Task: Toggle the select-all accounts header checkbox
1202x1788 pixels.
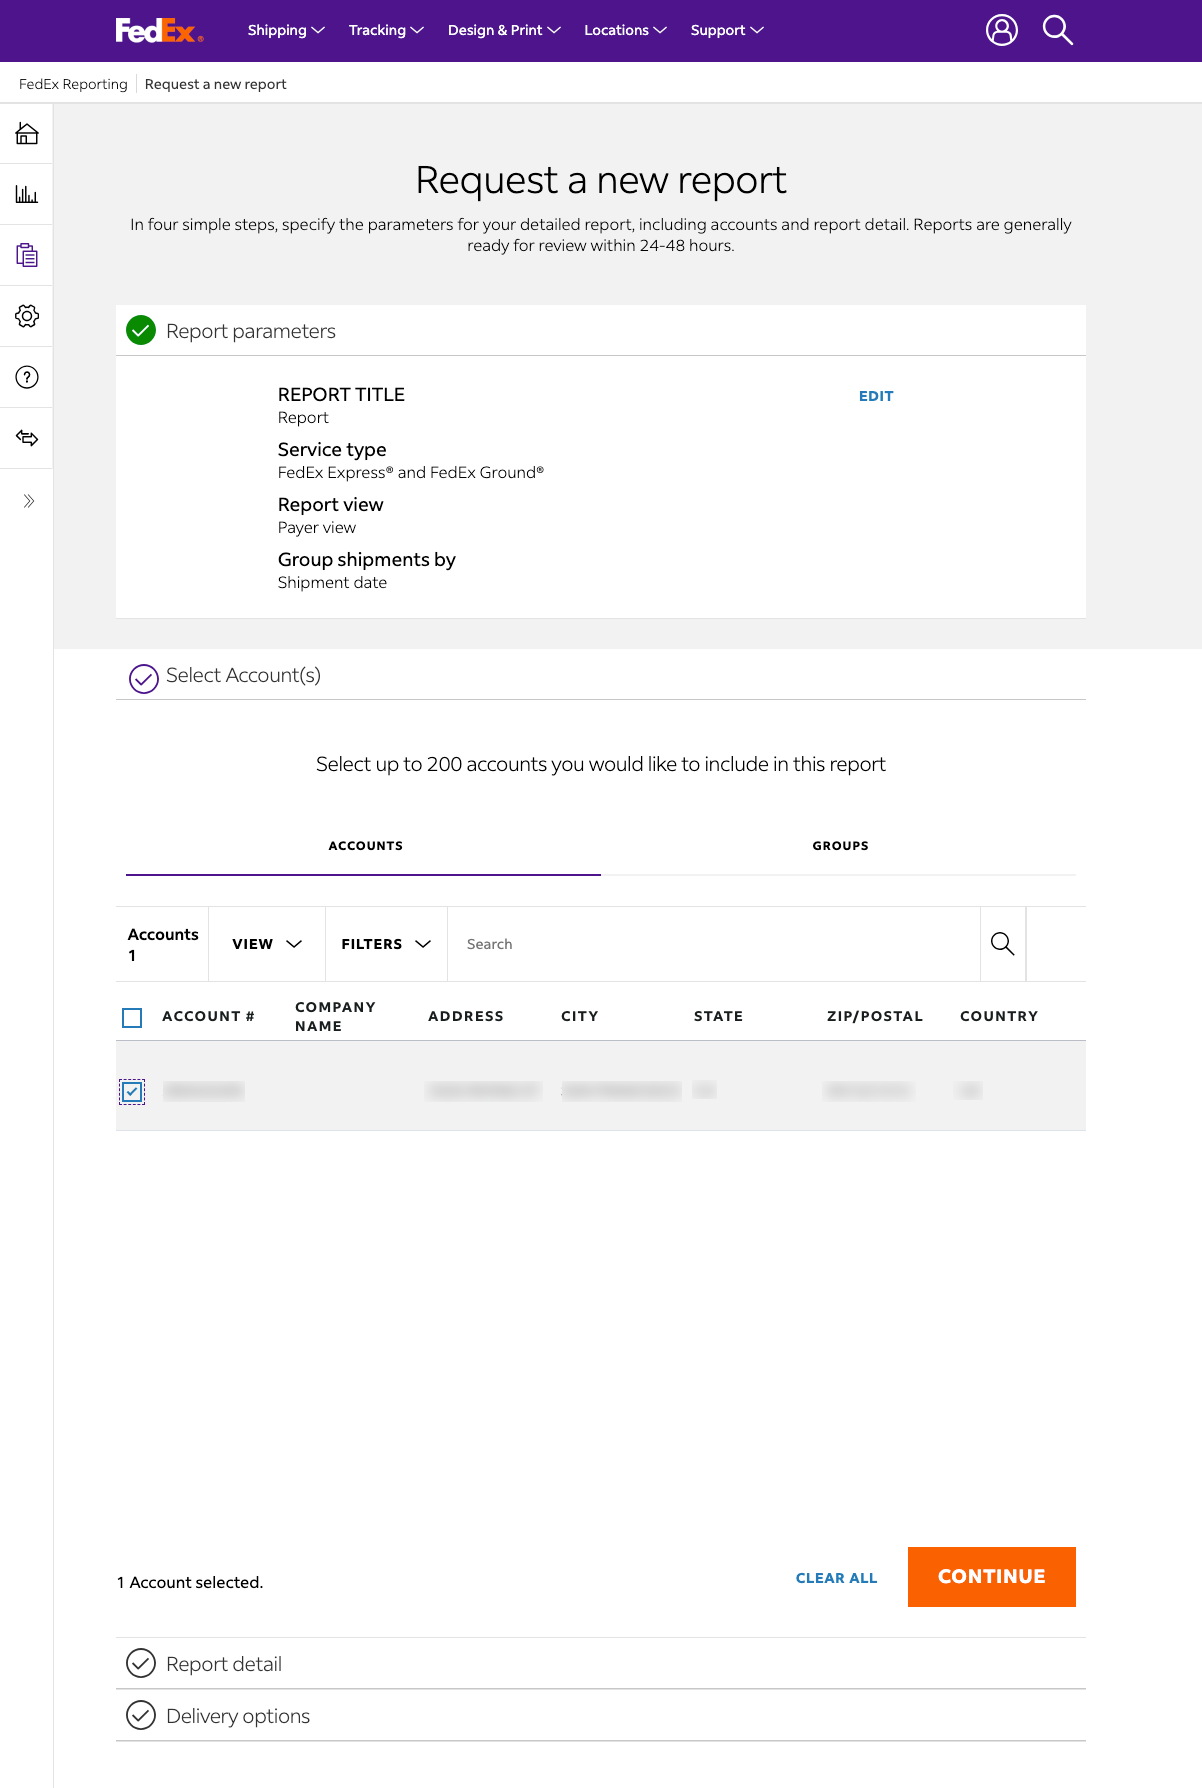Action: click(x=132, y=1018)
